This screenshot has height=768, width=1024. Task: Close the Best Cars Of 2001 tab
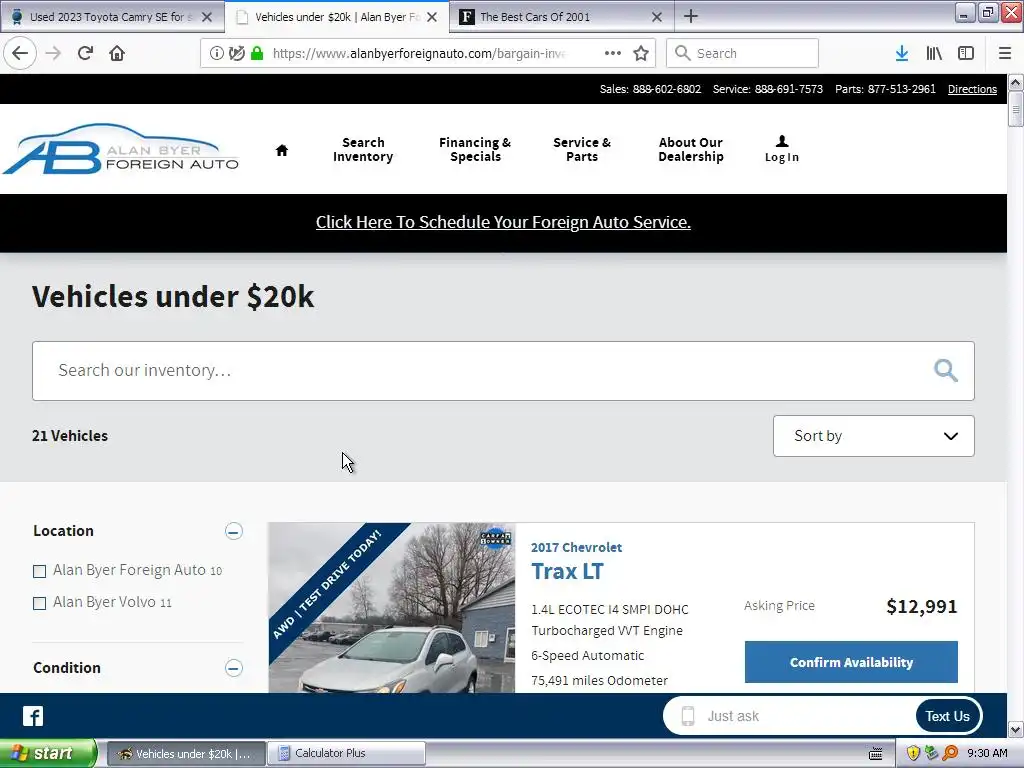[x=657, y=17]
